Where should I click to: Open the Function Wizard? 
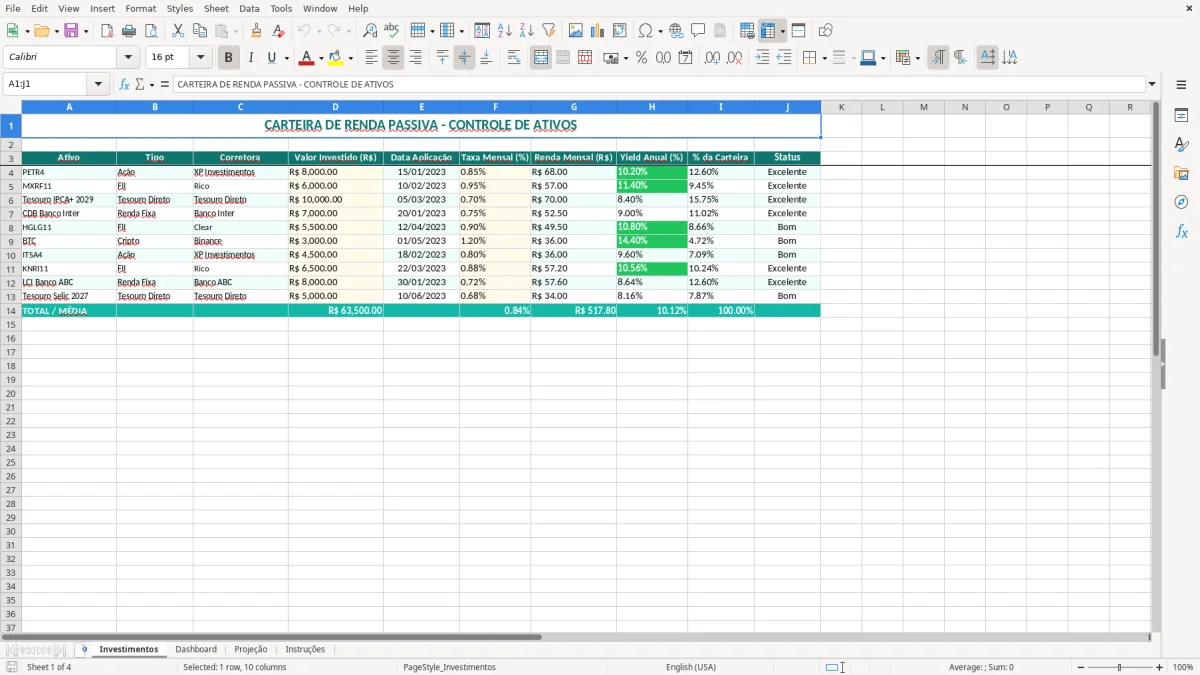(124, 84)
